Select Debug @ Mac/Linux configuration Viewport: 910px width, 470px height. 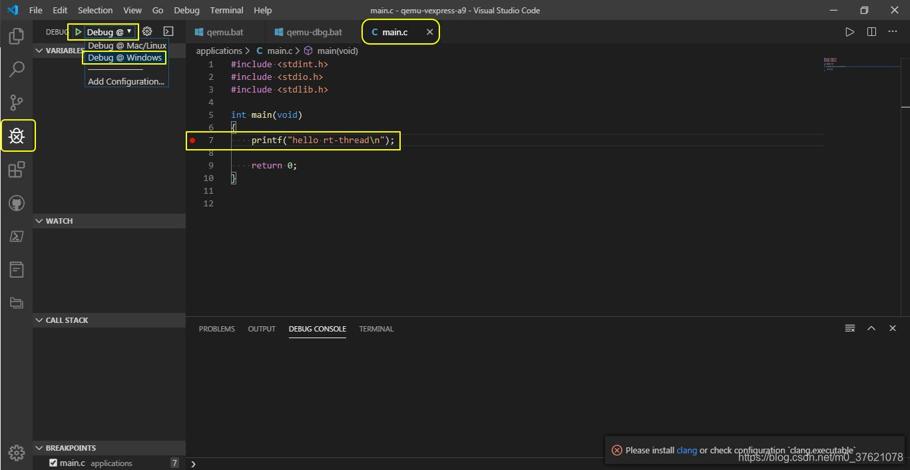tap(127, 45)
